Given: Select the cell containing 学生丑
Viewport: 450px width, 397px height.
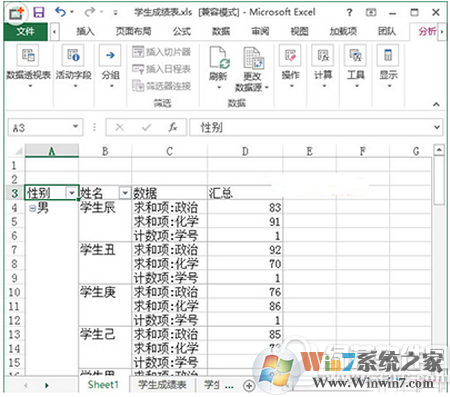Looking at the screenshot, I should pos(105,250).
